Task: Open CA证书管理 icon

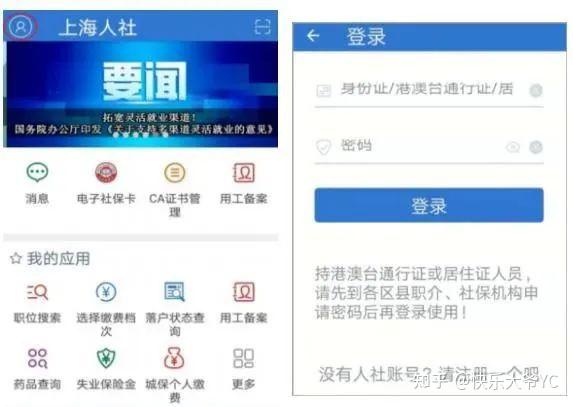Action: pos(175,172)
